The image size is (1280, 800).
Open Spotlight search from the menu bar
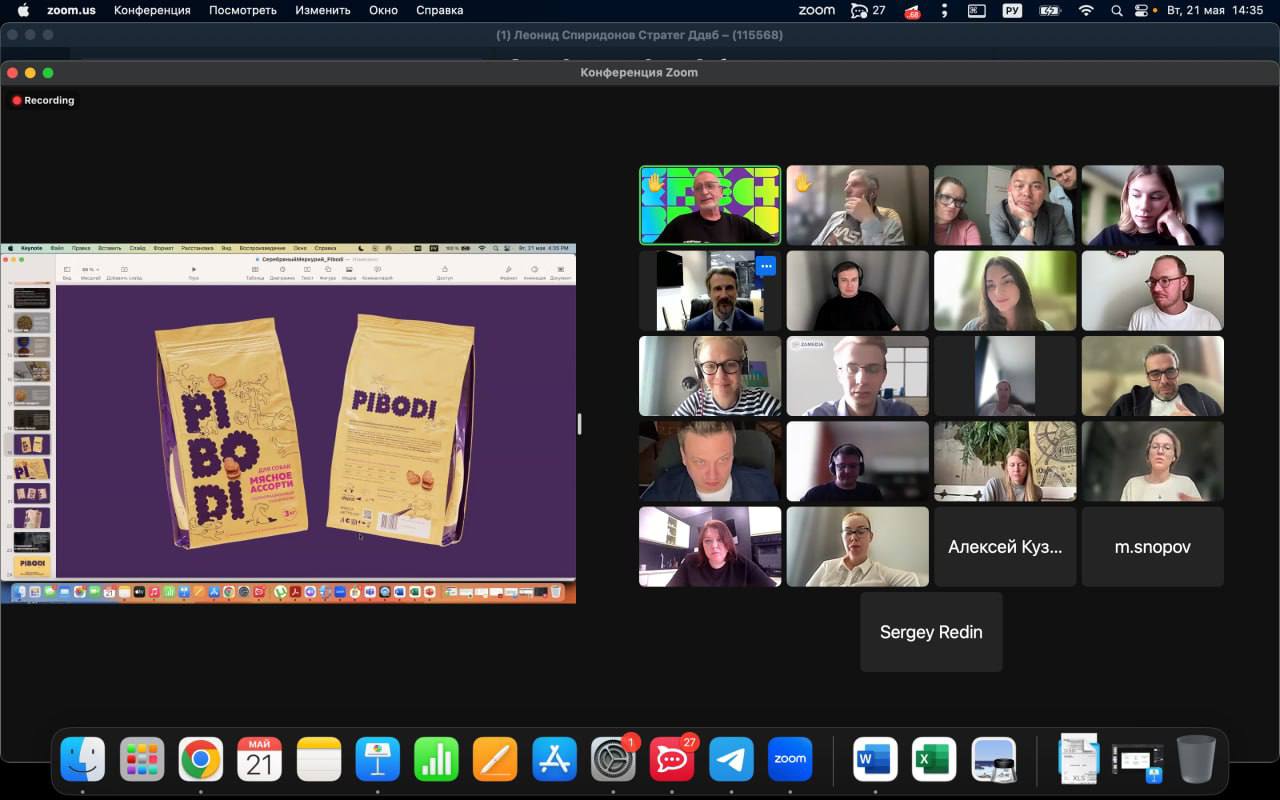[x=1117, y=10]
